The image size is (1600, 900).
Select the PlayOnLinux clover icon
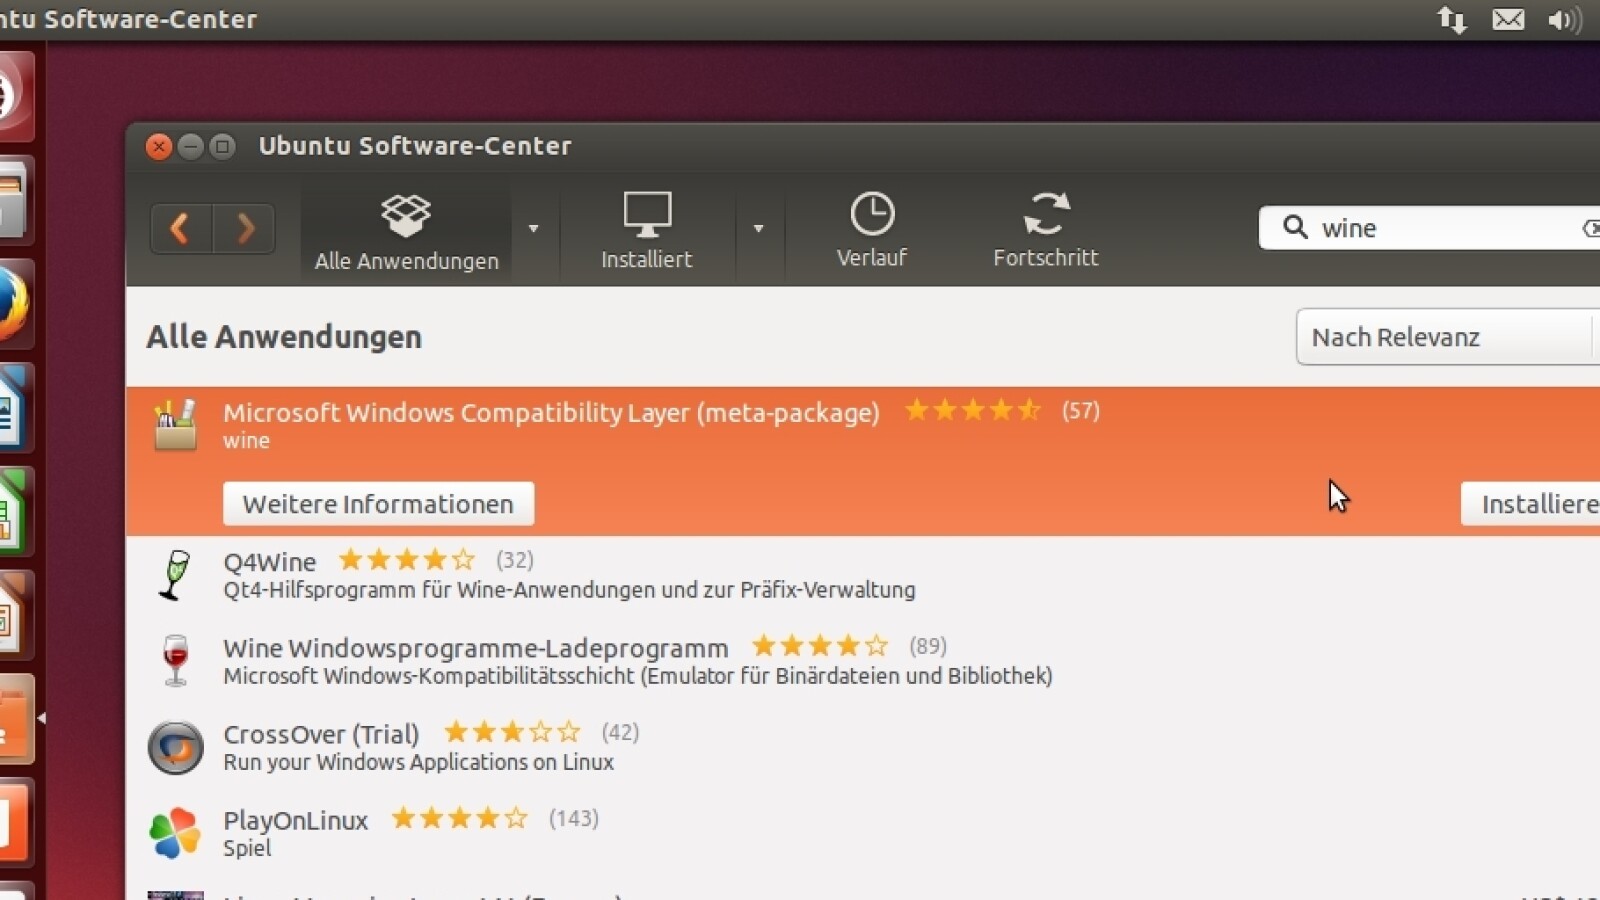tap(176, 833)
